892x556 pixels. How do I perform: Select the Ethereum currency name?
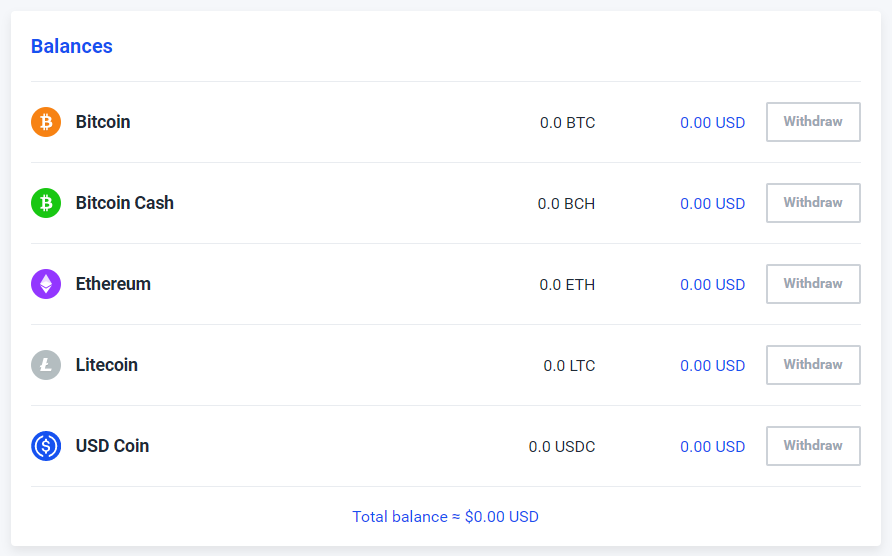(x=113, y=284)
